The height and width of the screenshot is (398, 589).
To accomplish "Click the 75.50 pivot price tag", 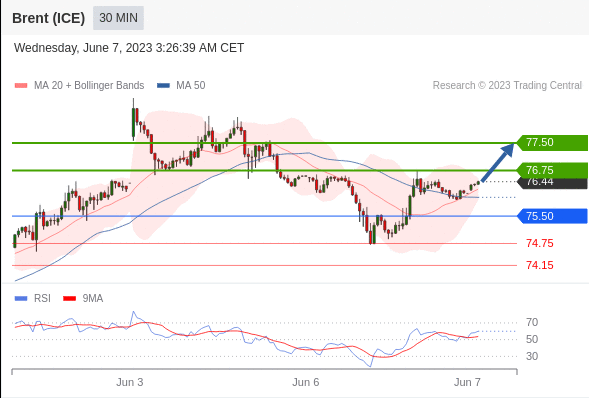I will (x=552, y=216).
